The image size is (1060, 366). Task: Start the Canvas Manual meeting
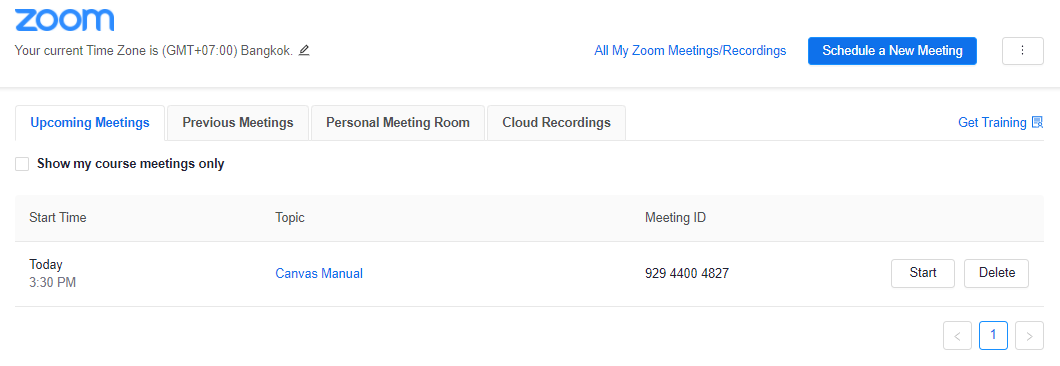click(x=923, y=273)
